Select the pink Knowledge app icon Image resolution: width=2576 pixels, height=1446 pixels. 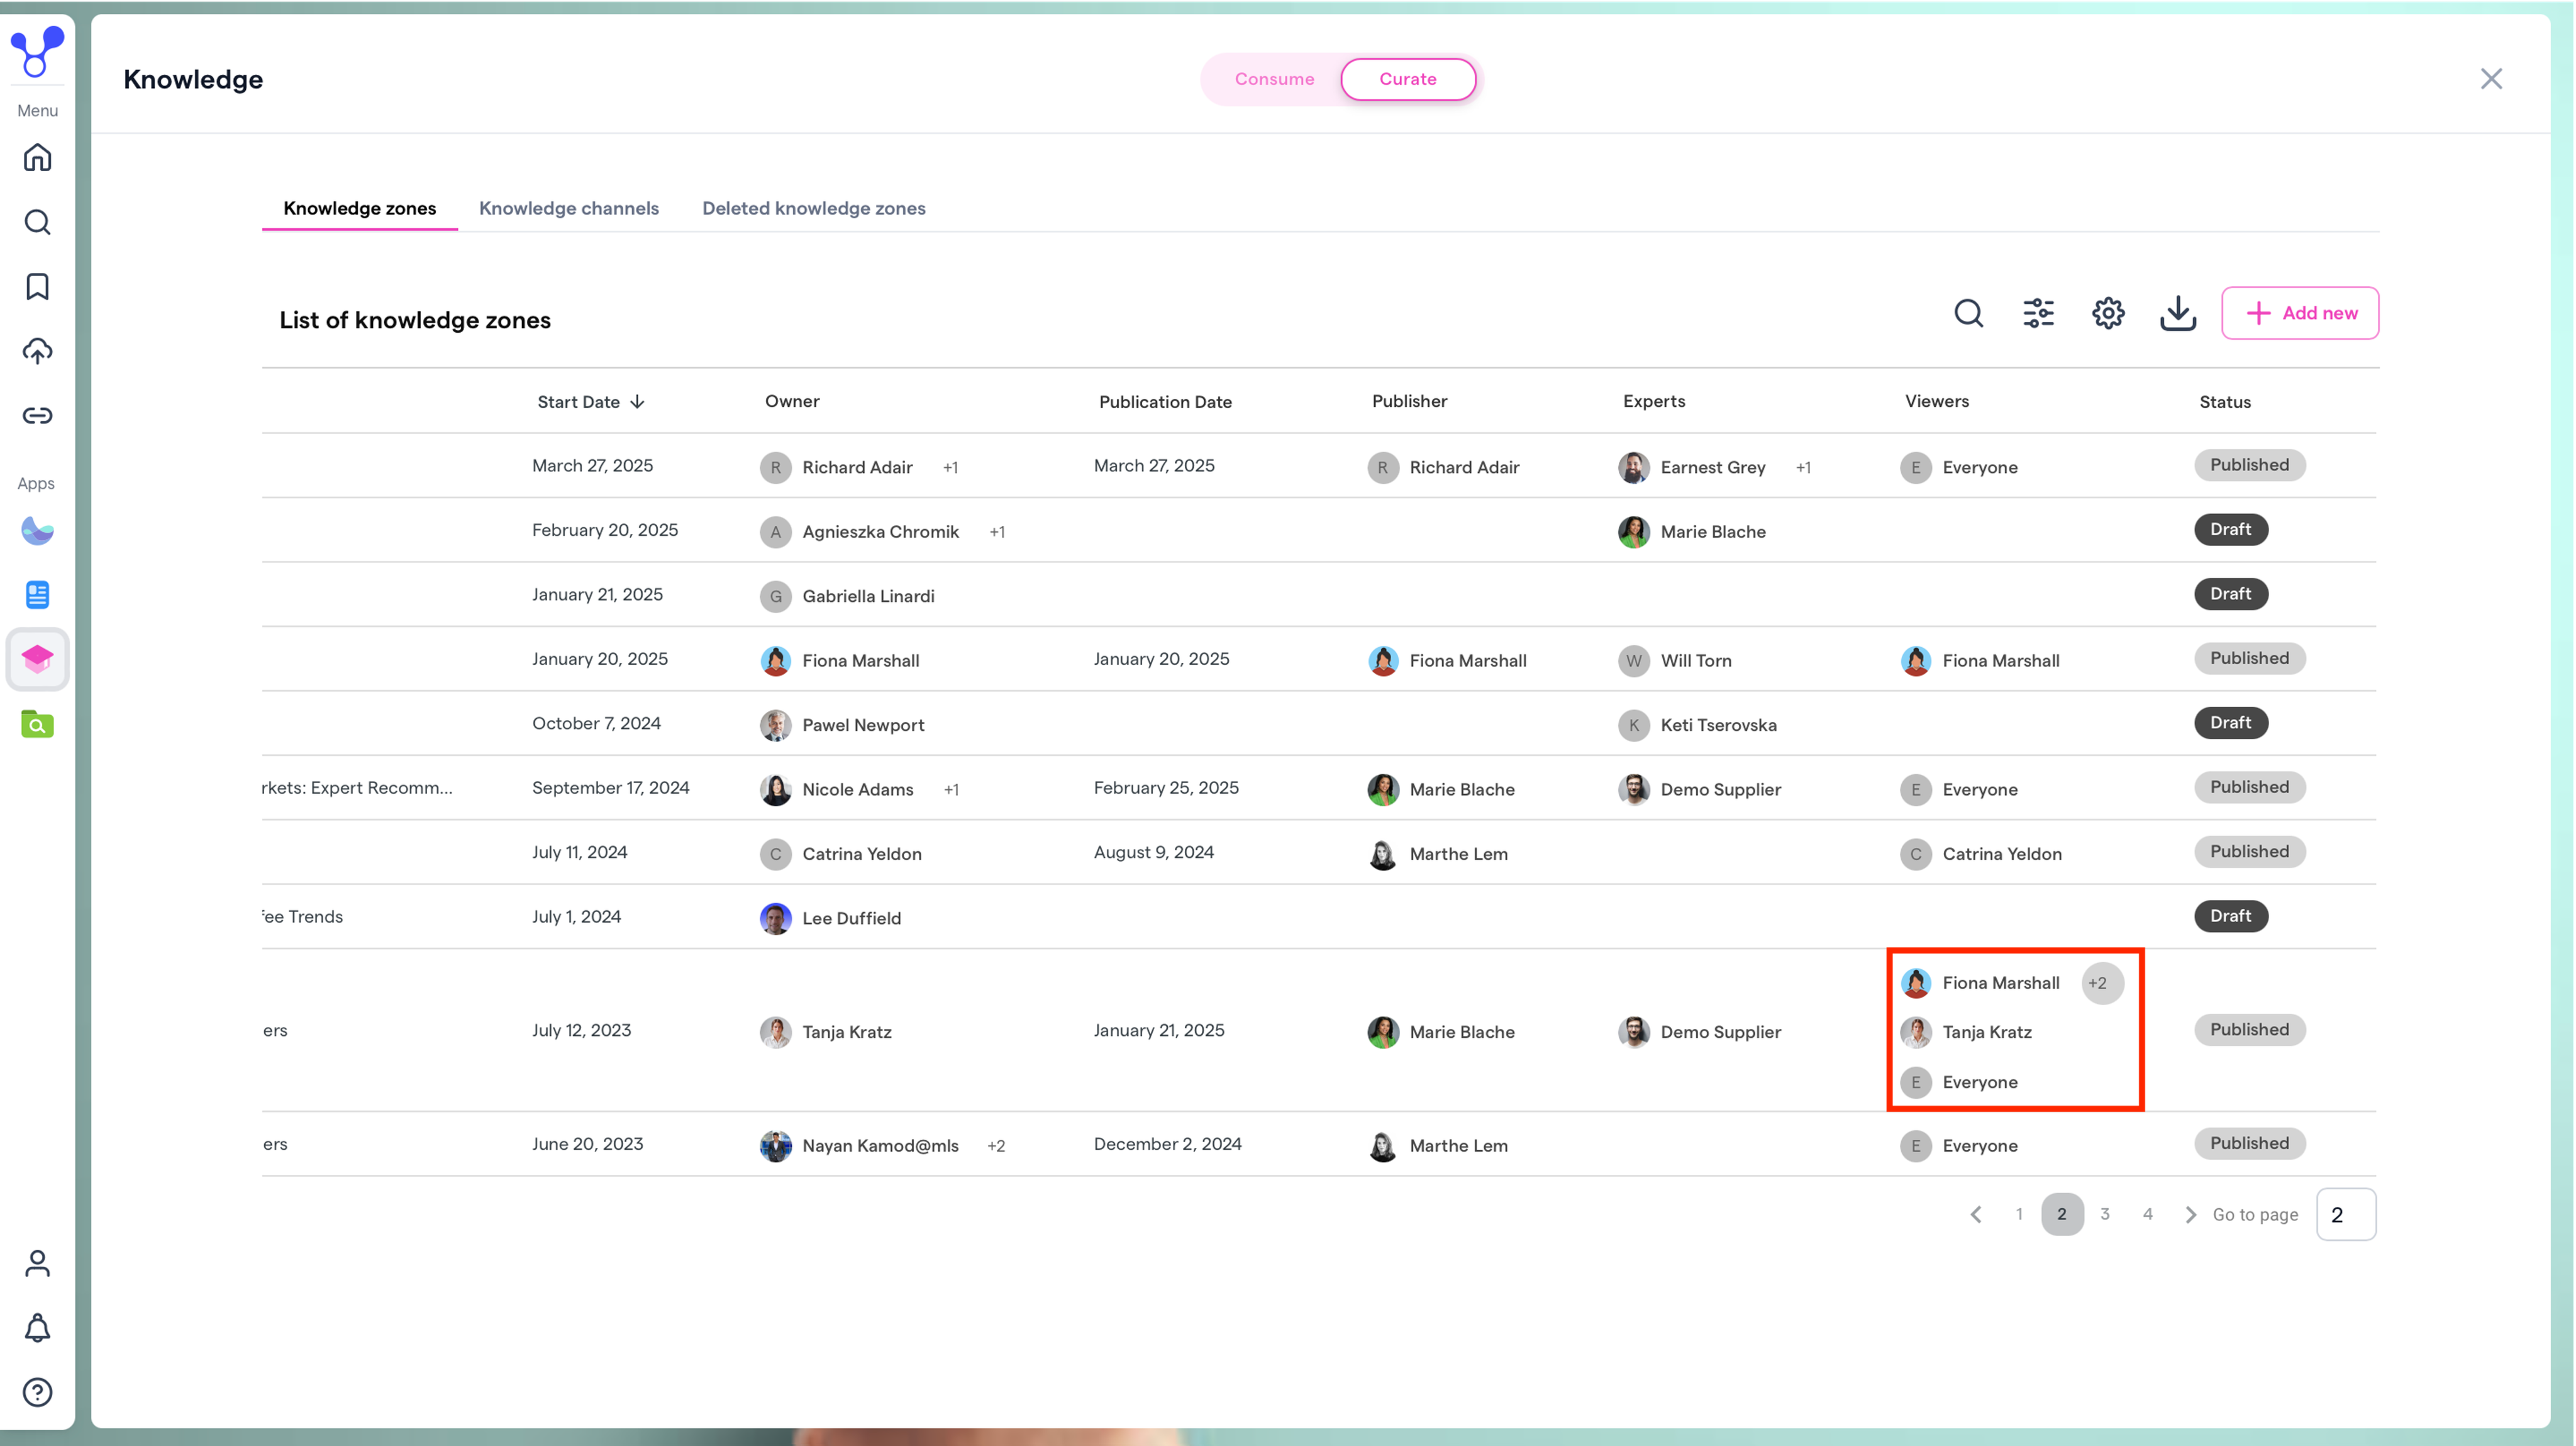[37, 659]
